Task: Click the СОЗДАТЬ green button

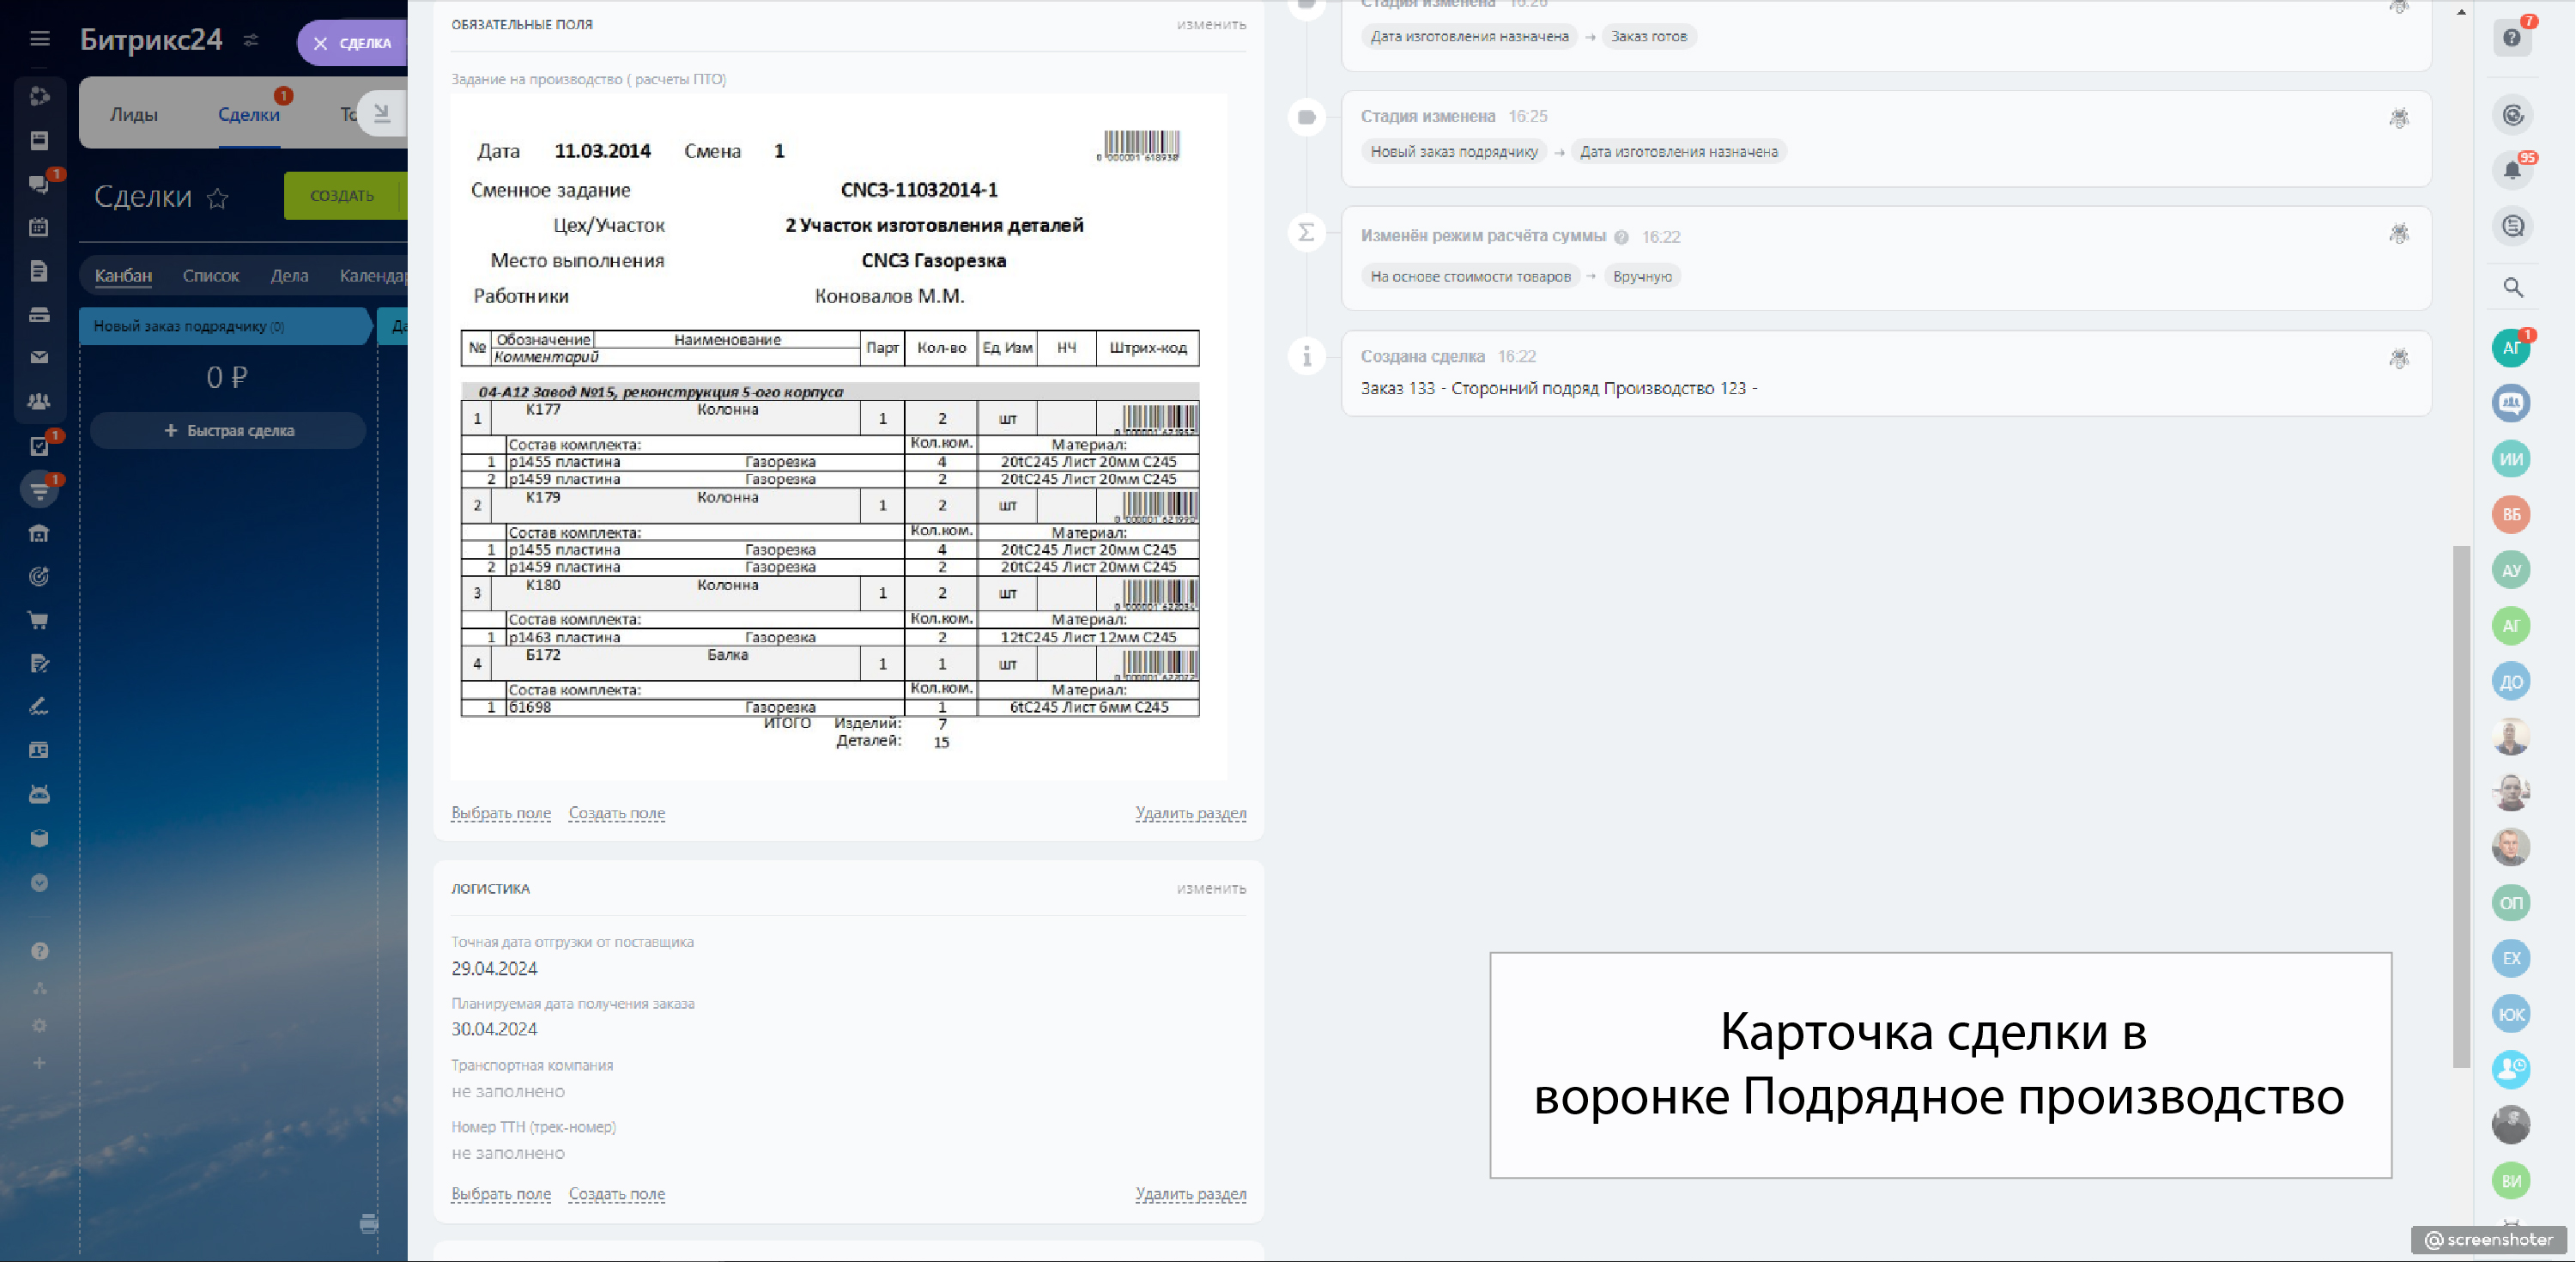Action: coord(342,195)
